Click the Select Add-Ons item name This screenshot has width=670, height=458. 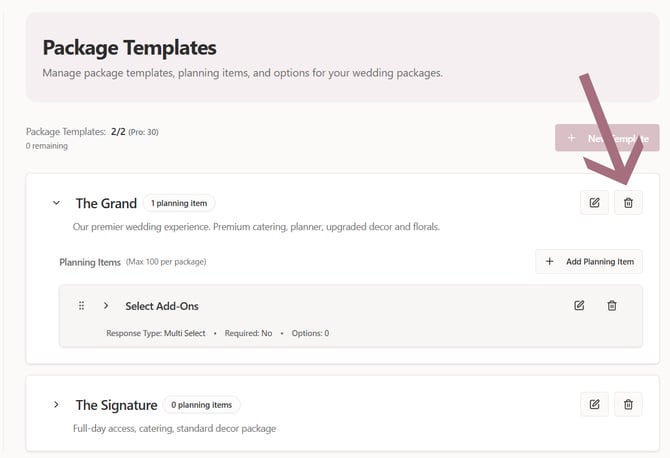click(x=161, y=306)
